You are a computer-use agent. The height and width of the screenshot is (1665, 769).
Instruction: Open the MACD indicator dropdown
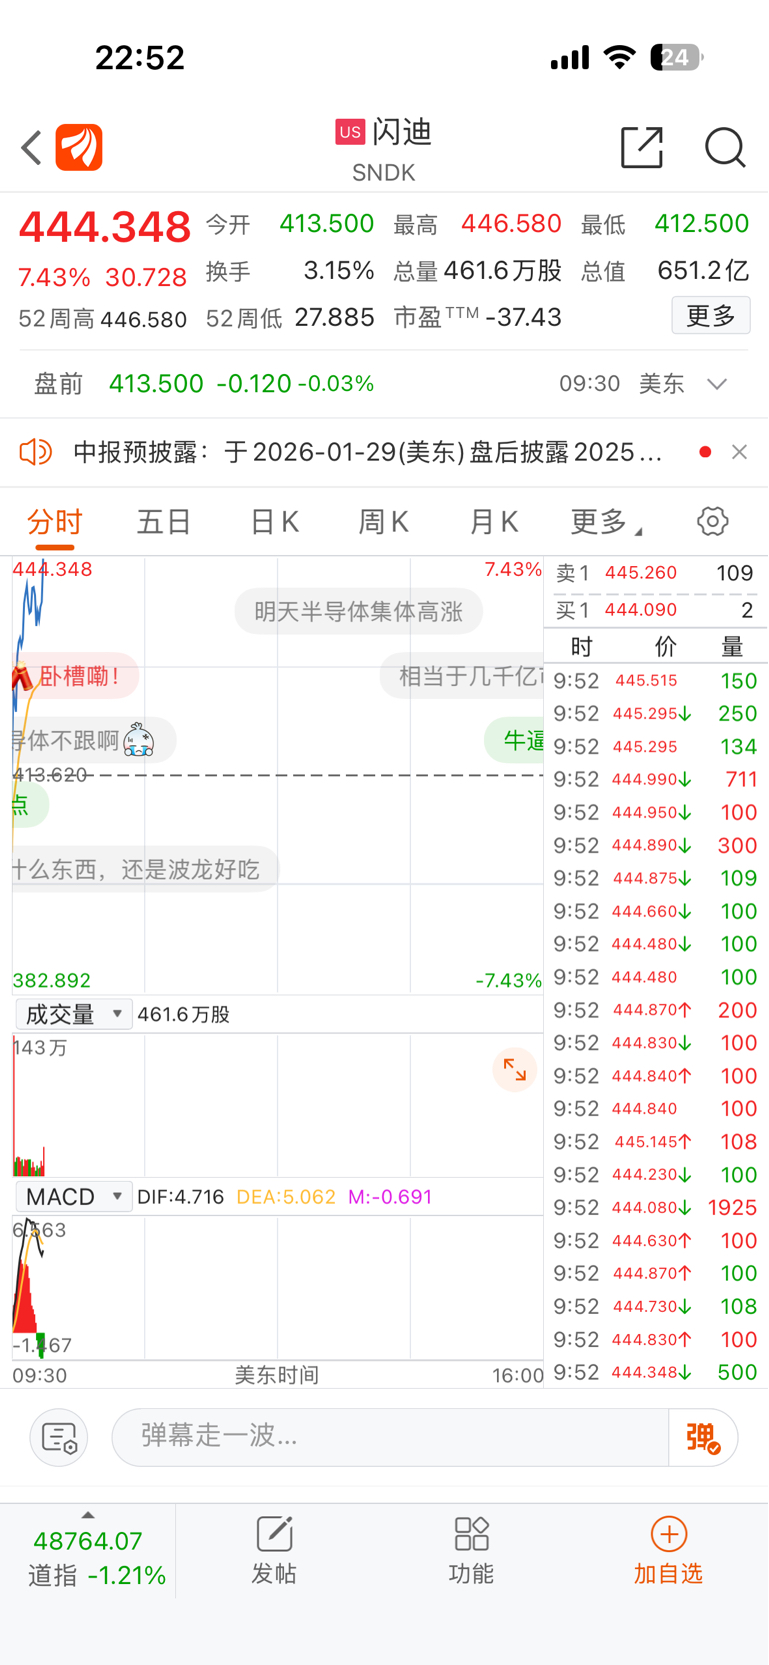pyautogui.click(x=74, y=1197)
